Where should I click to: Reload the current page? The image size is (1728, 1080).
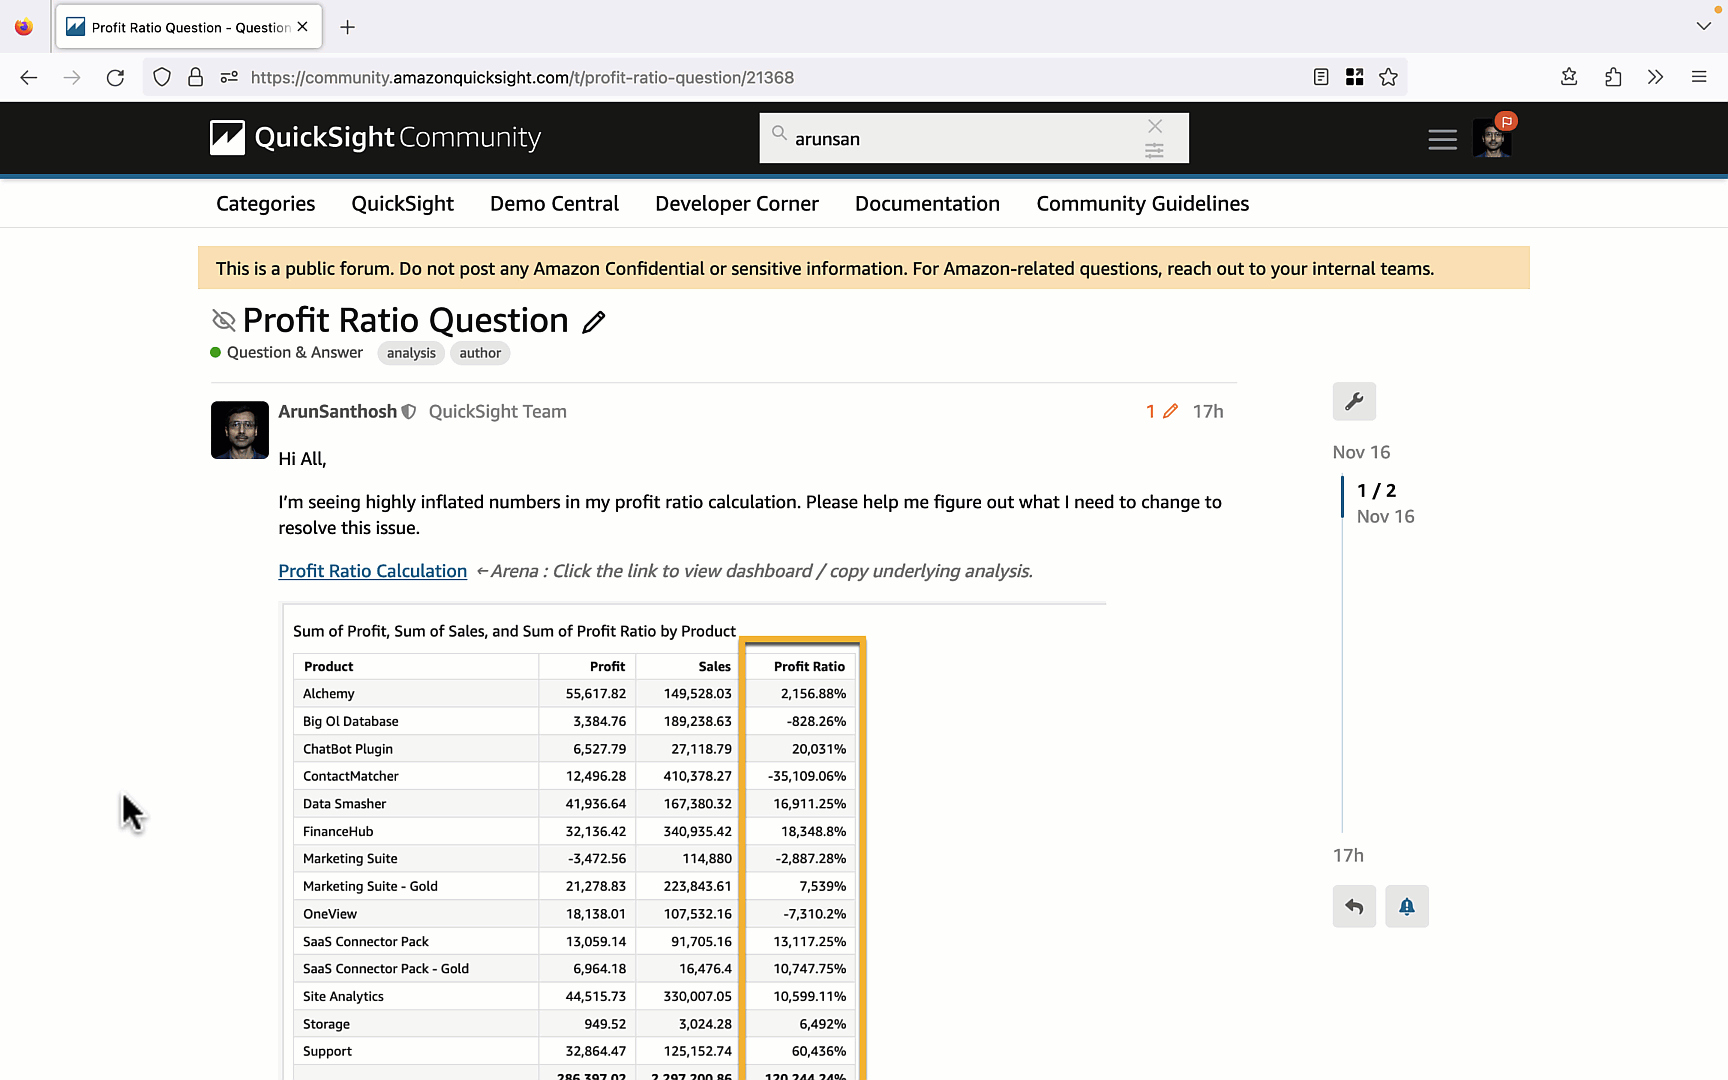pyautogui.click(x=115, y=77)
